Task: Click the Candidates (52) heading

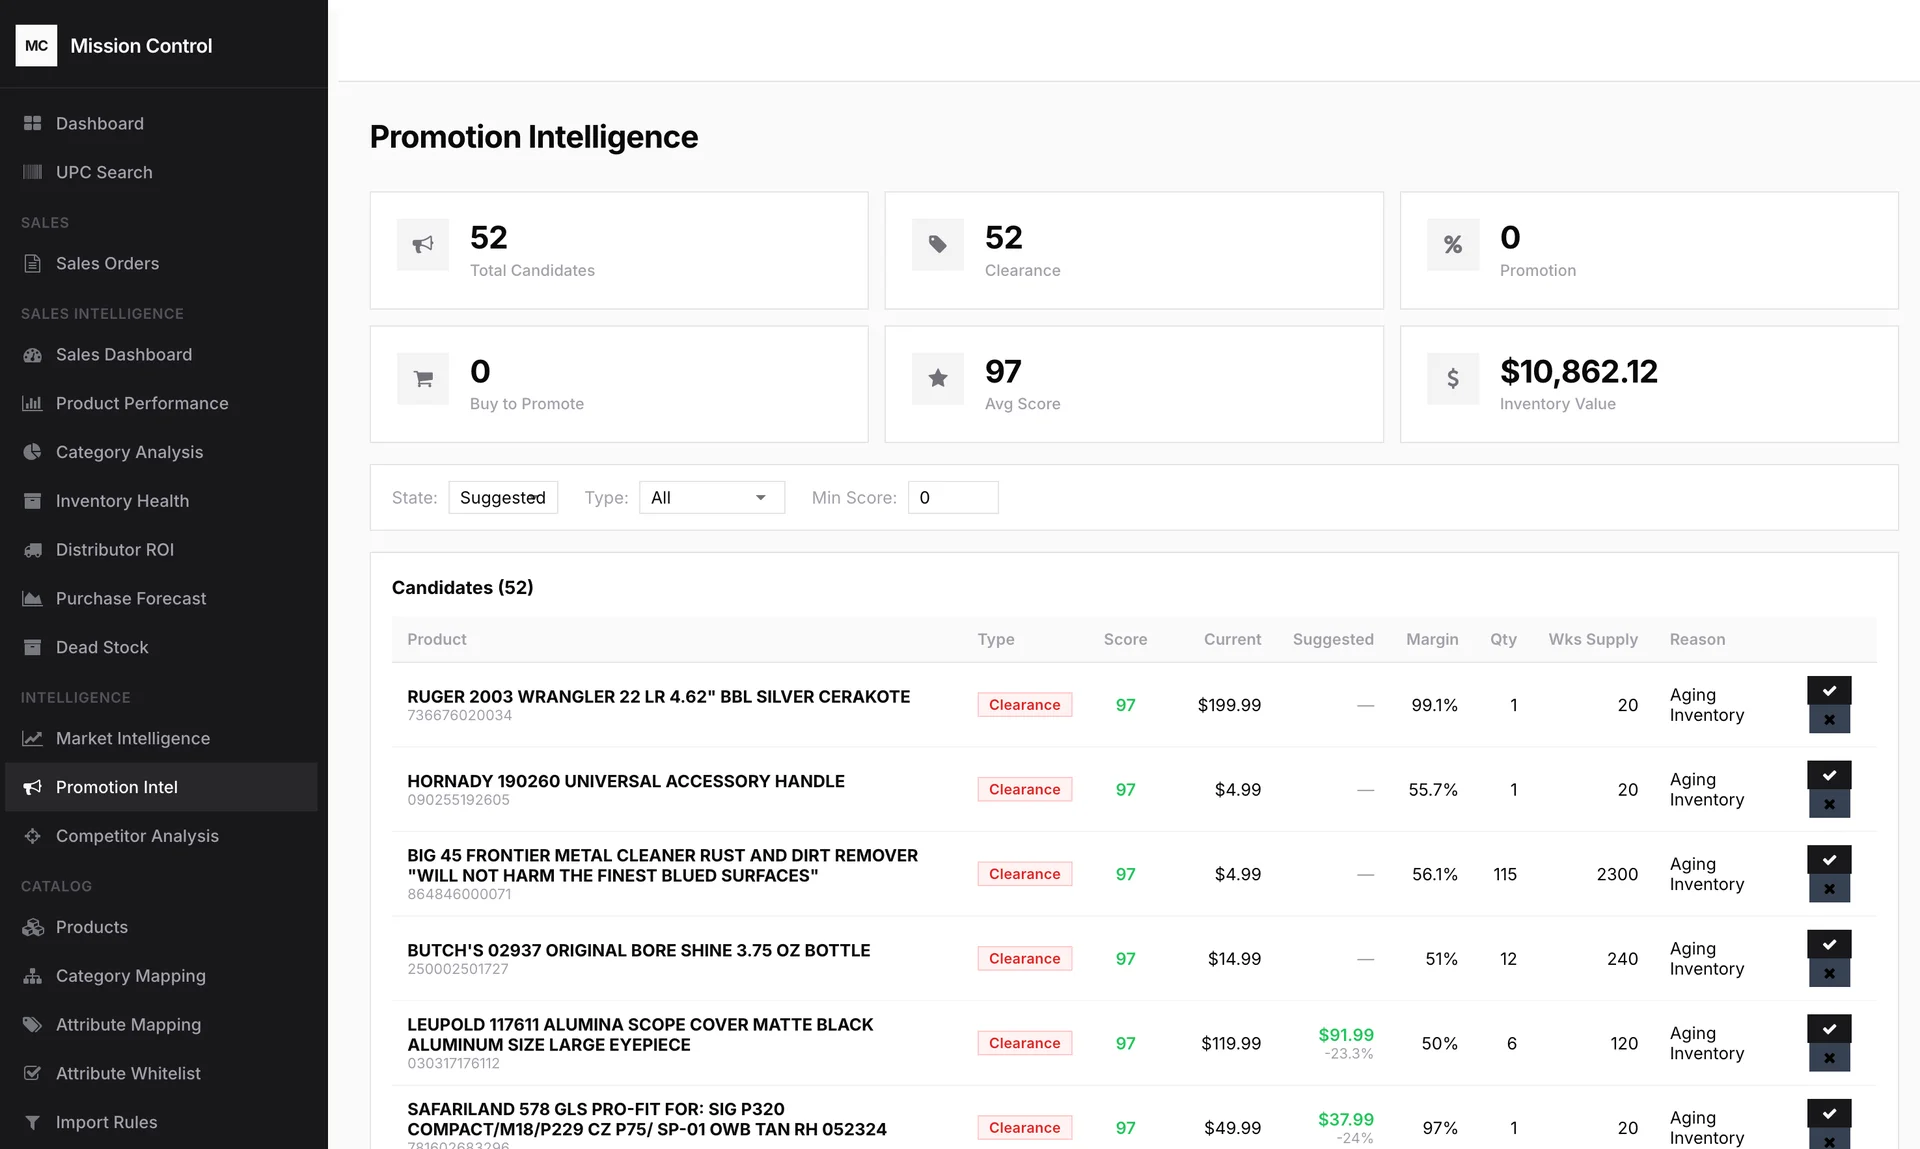Action: click(x=462, y=587)
